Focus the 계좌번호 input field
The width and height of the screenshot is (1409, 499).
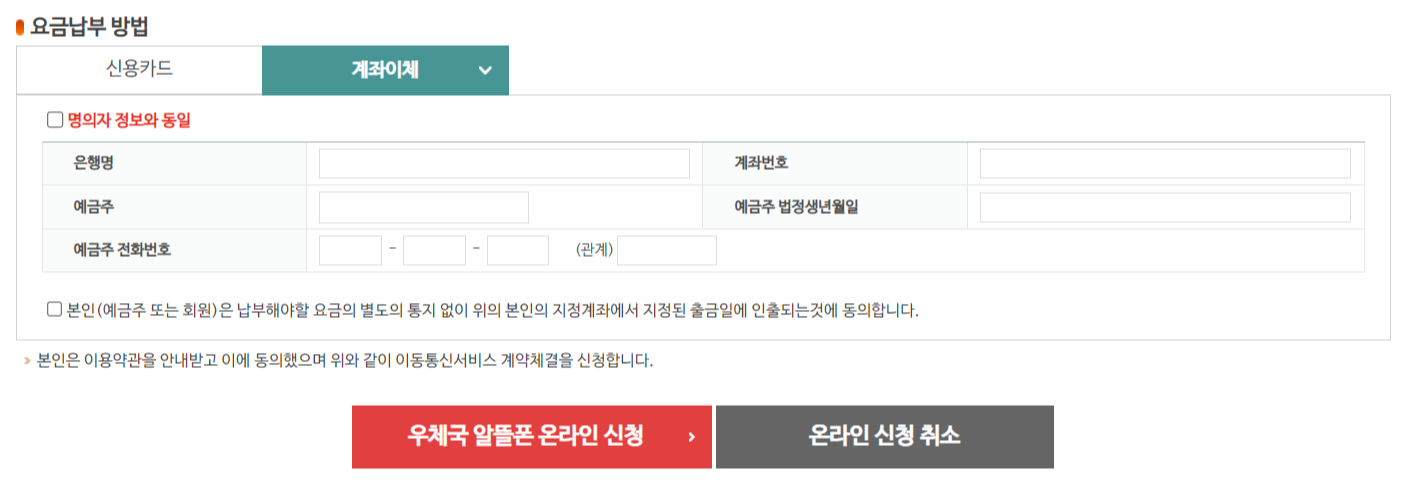[1165, 164]
